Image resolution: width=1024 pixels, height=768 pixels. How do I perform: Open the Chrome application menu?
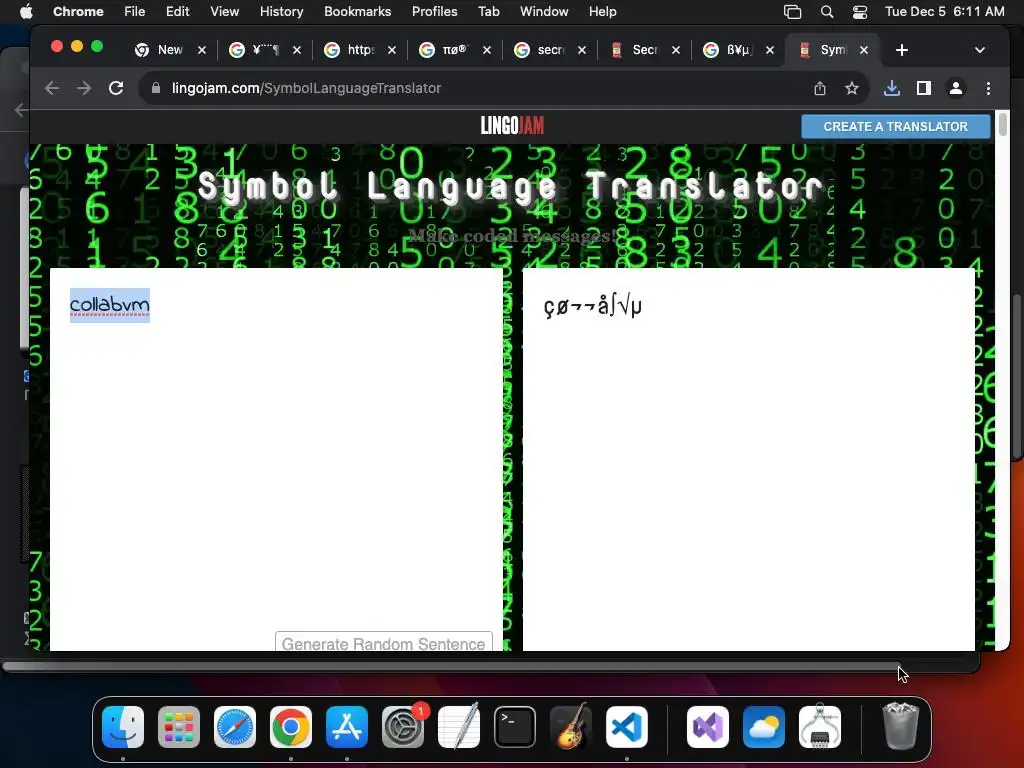point(78,12)
